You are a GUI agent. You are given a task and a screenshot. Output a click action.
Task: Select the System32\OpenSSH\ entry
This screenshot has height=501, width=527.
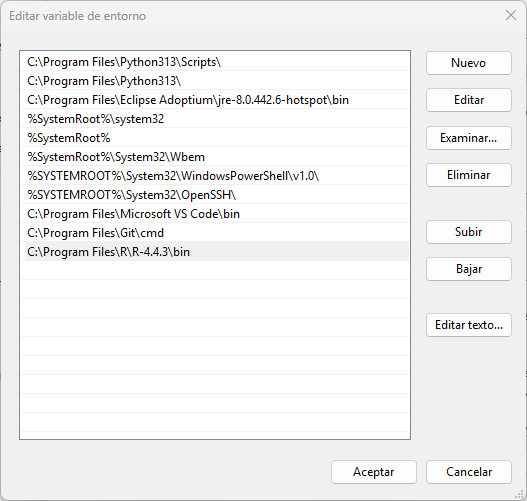(x=215, y=195)
